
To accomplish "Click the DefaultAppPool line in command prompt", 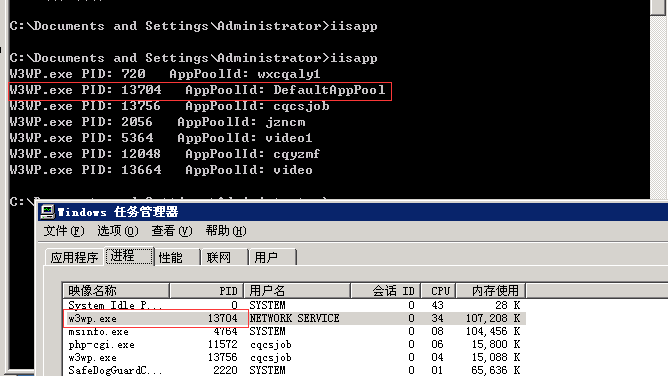I will [197, 90].
